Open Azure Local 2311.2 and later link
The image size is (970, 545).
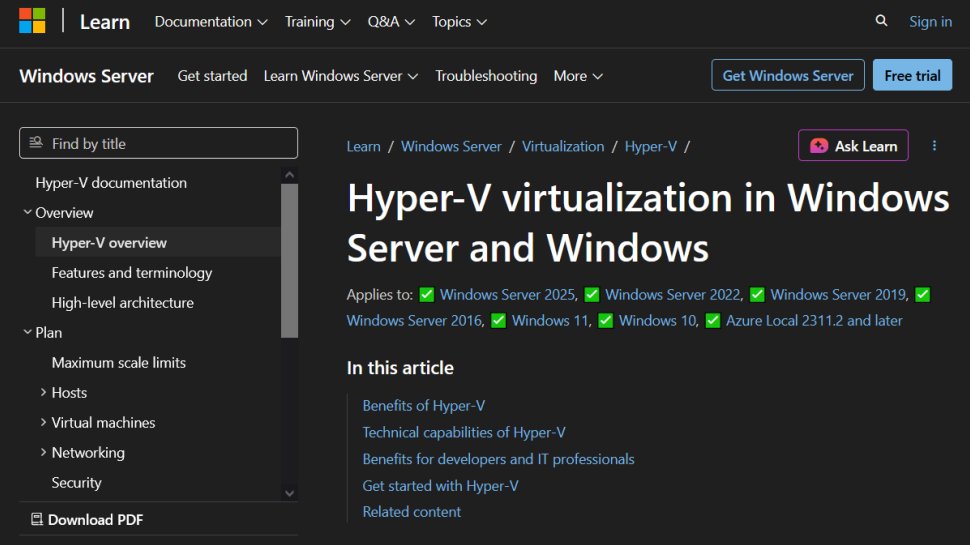(814, 320)
